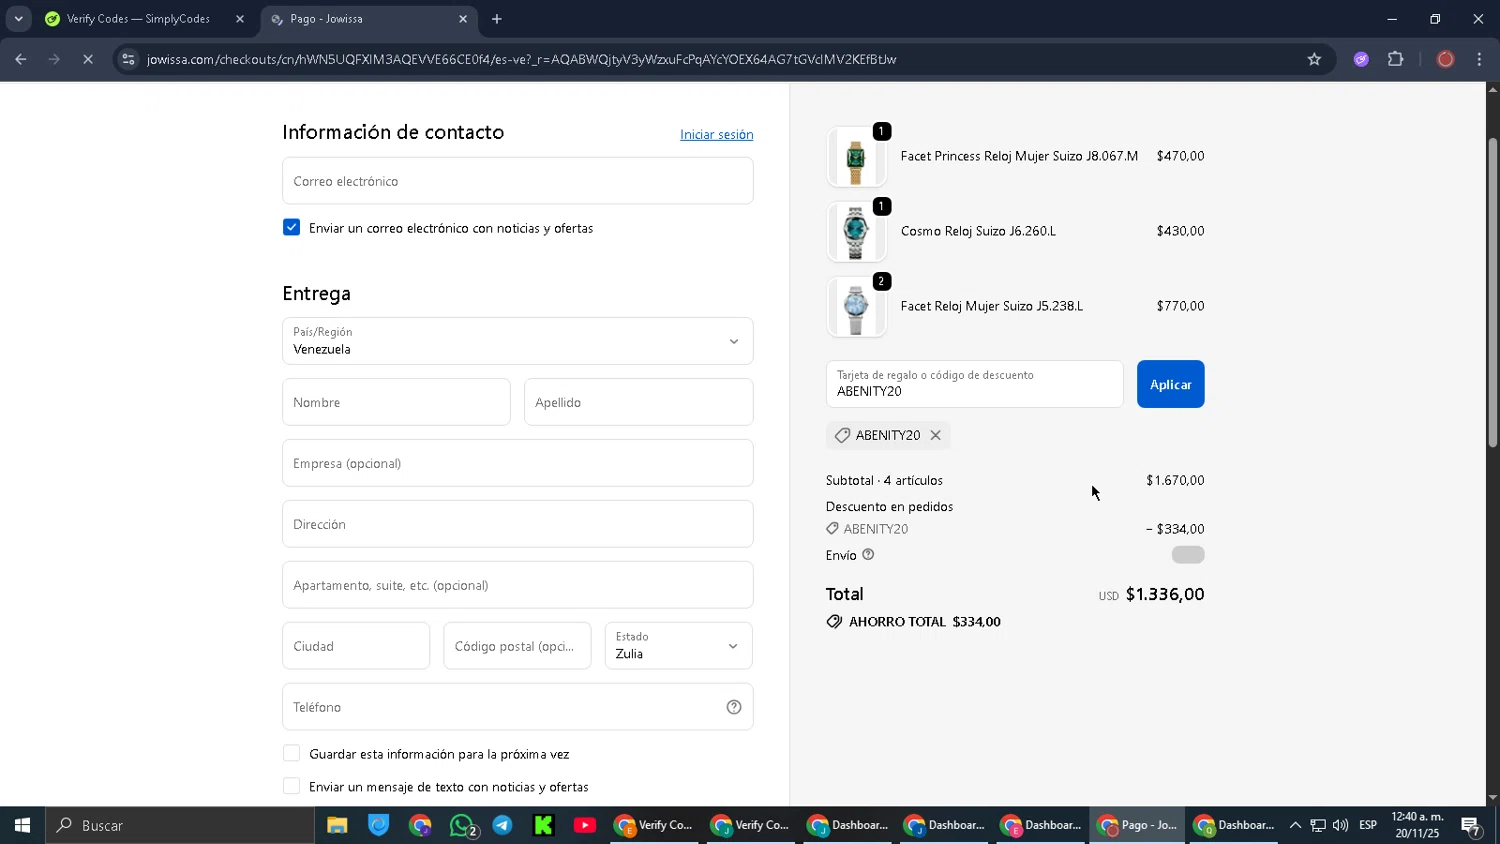
Task: View site information icon in address bar
Action: 128,59
